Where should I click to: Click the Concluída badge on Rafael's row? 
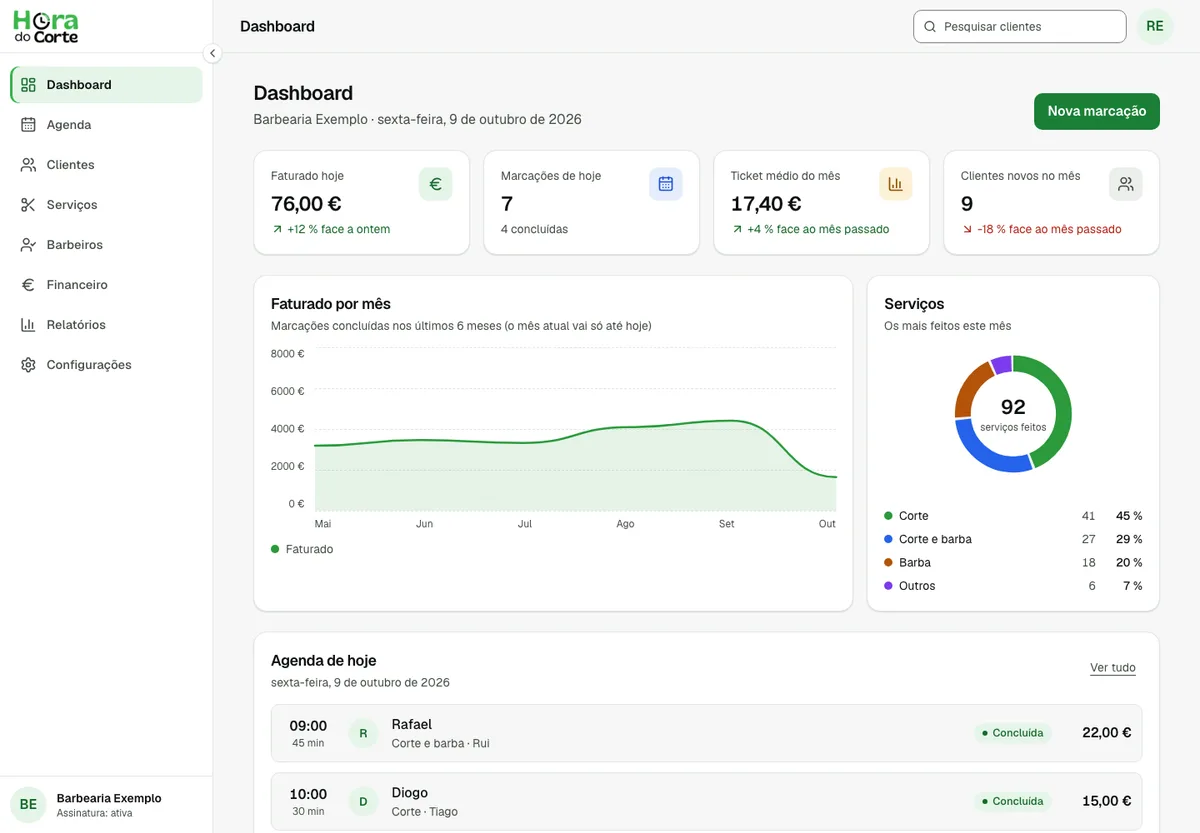pyautogui.click(x=1012, y=733)
